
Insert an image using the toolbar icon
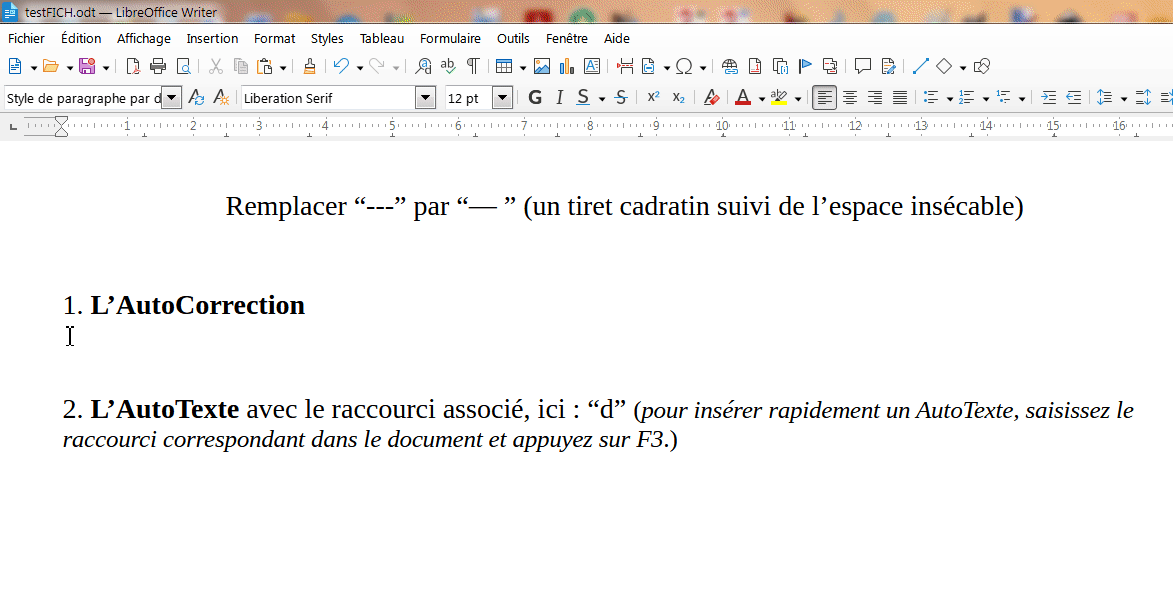pyautogui.click(x=542, y=67)
